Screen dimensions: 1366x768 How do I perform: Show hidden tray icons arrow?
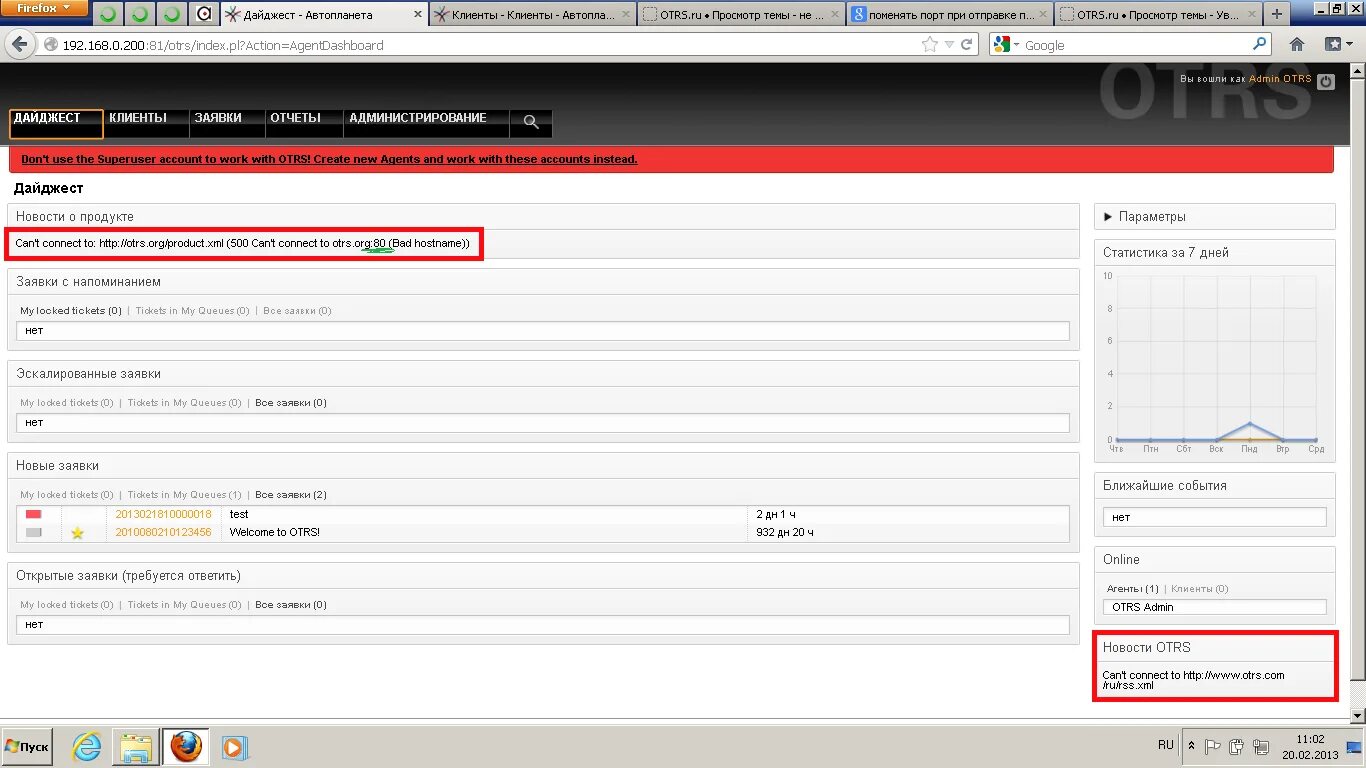[1191, 746]
